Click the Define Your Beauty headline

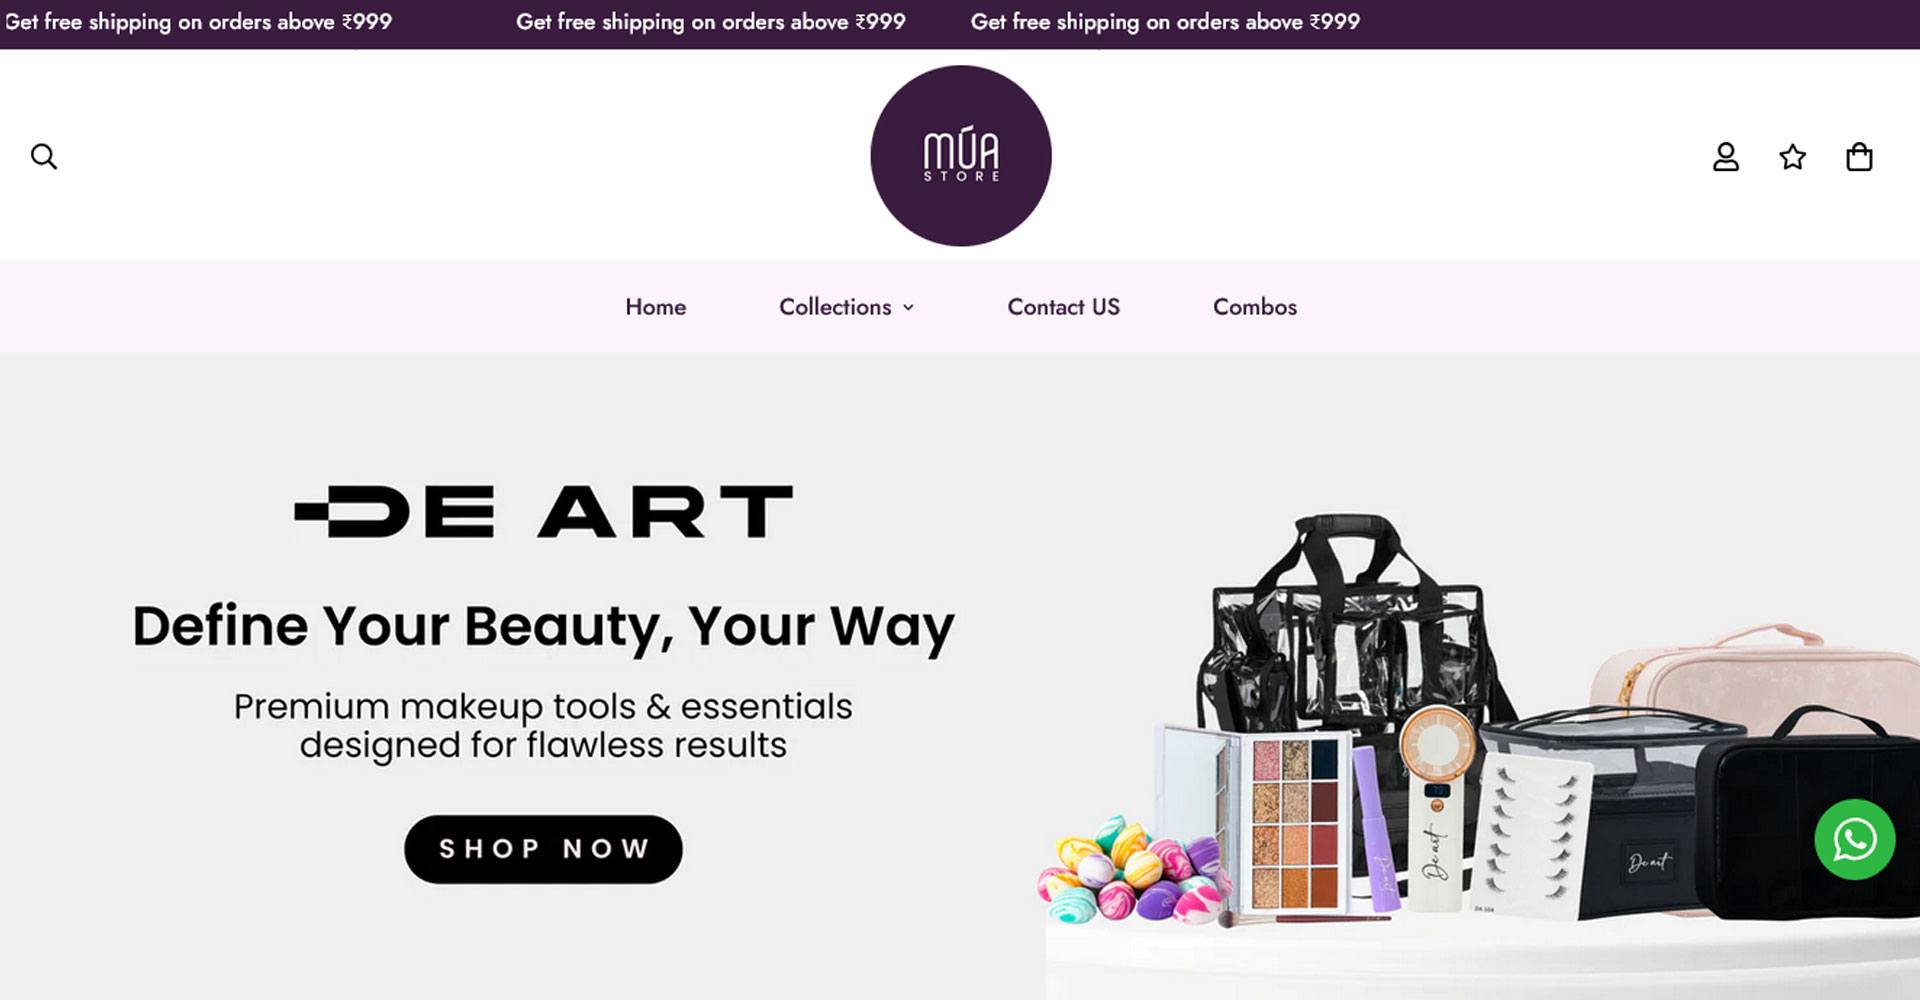coord(544,628)
